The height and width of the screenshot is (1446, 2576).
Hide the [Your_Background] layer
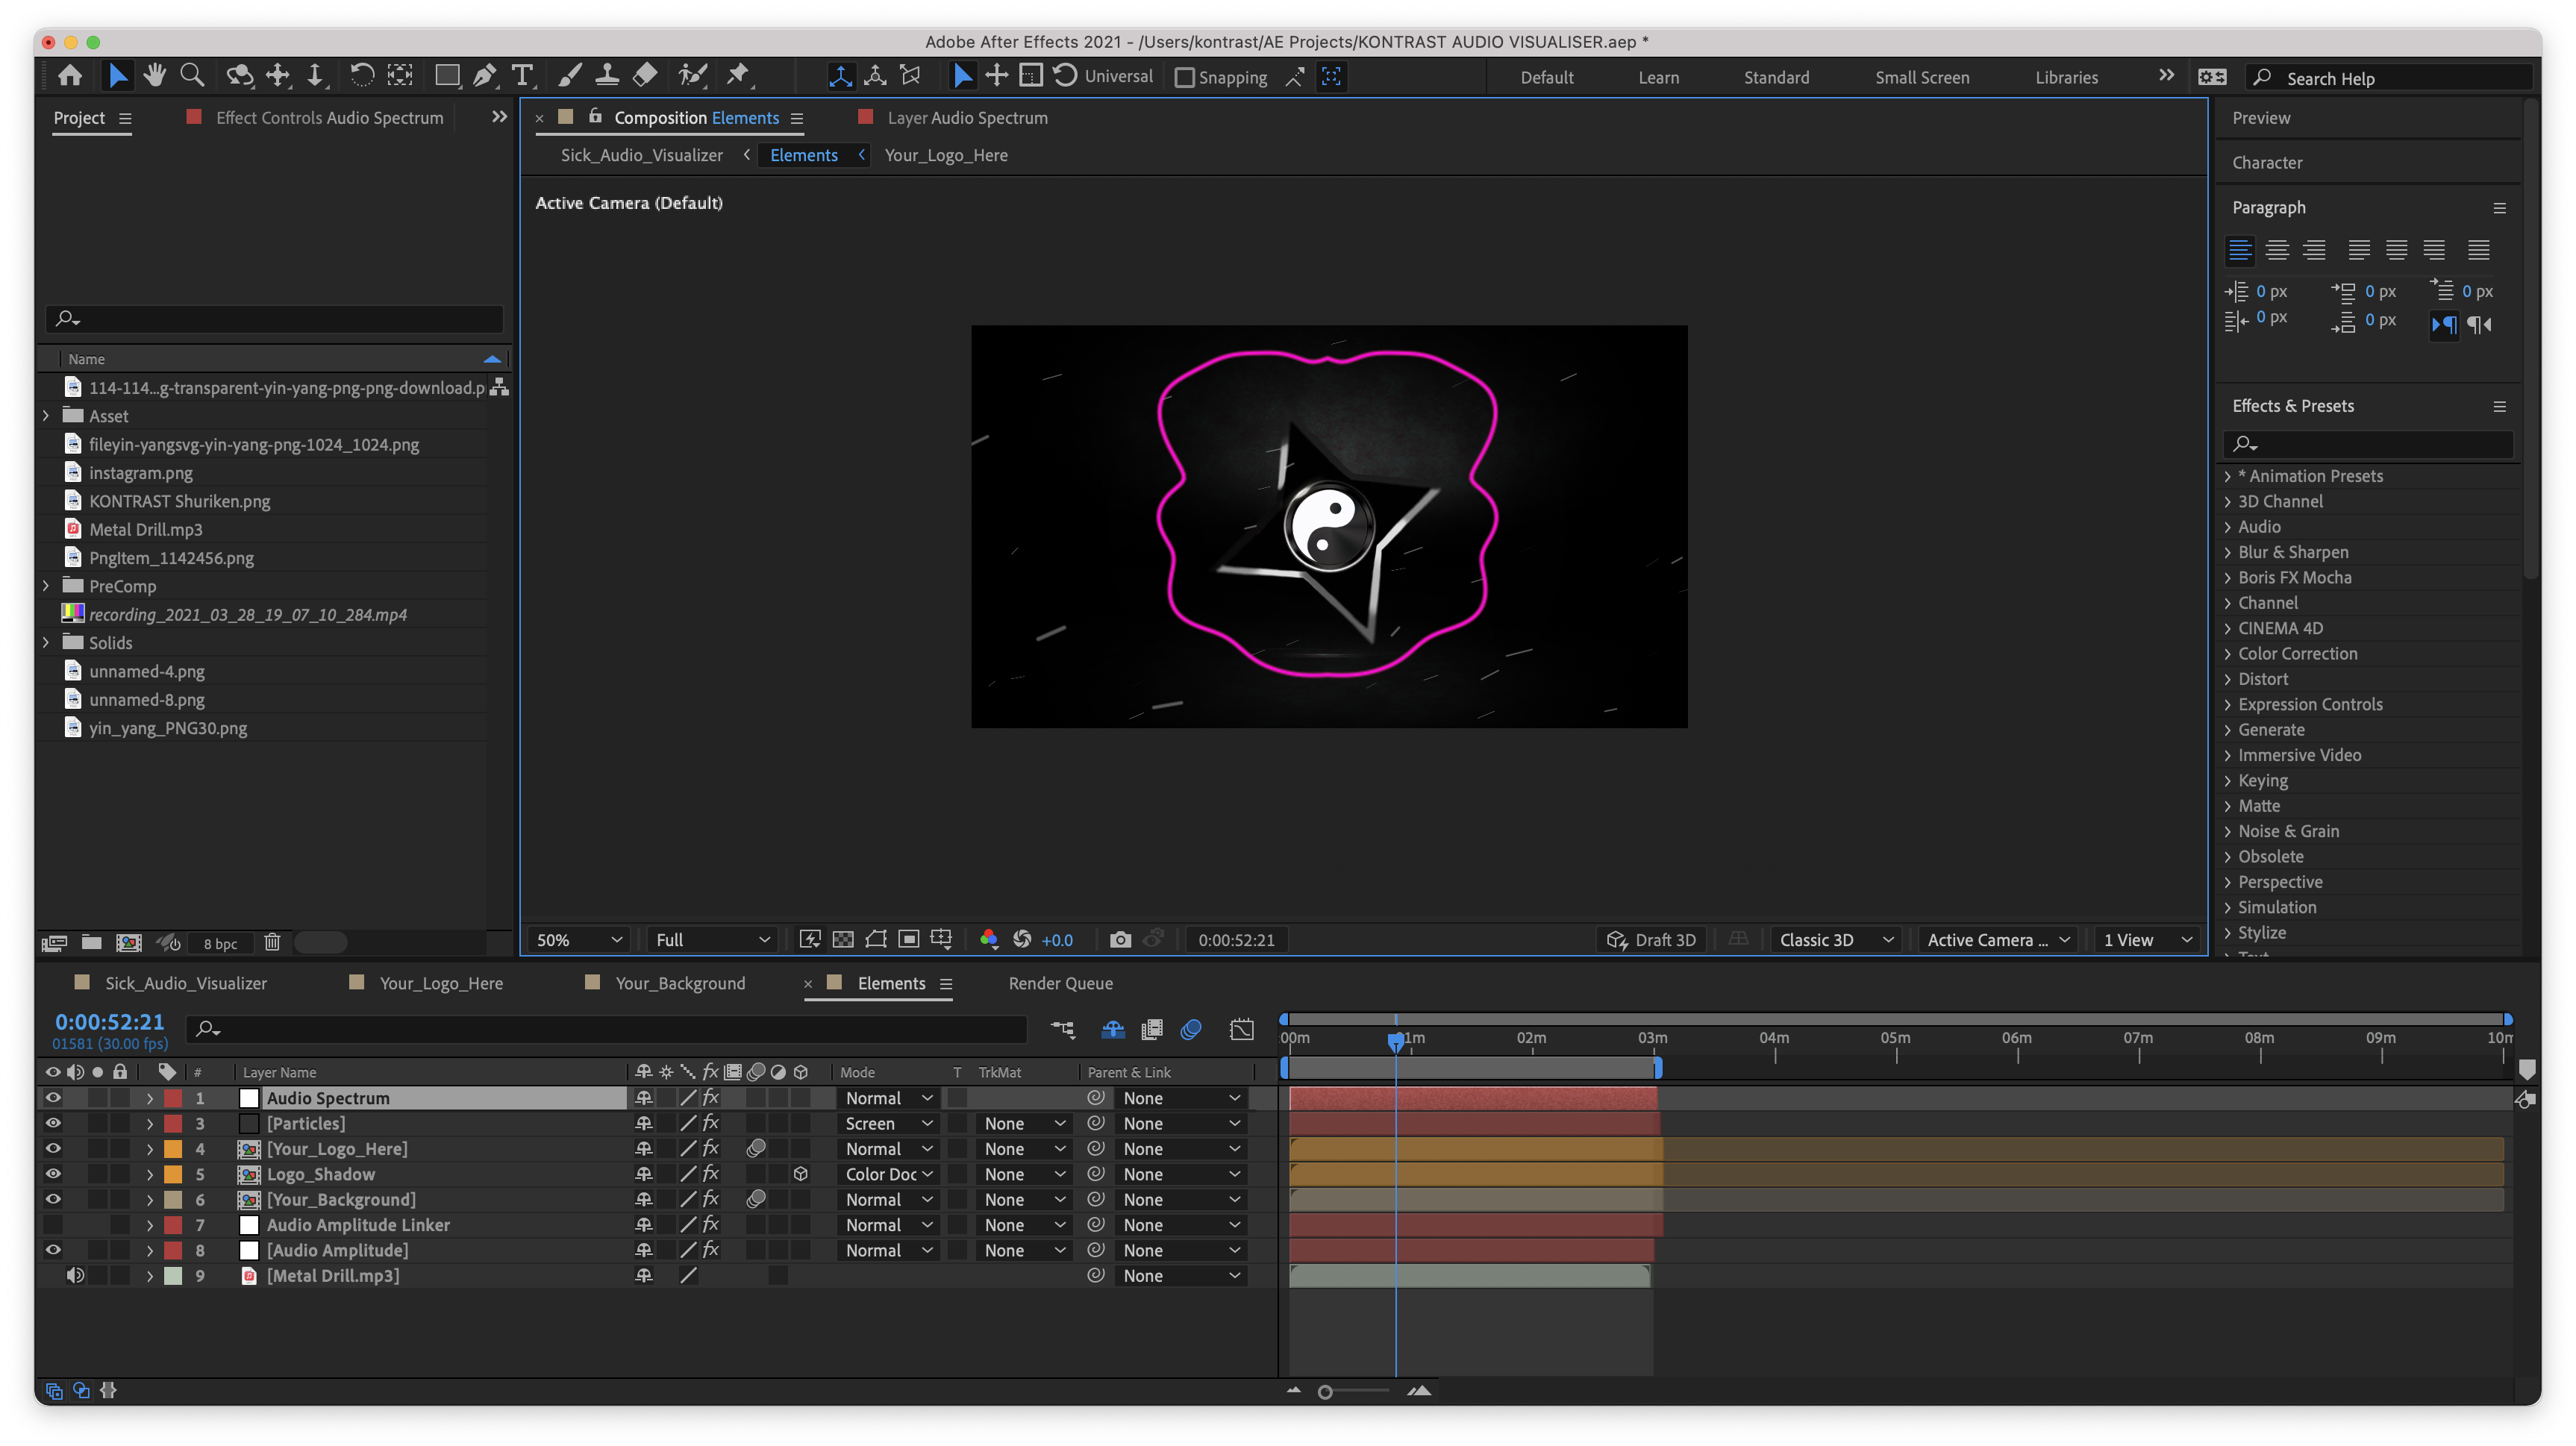pos(53,1199)
